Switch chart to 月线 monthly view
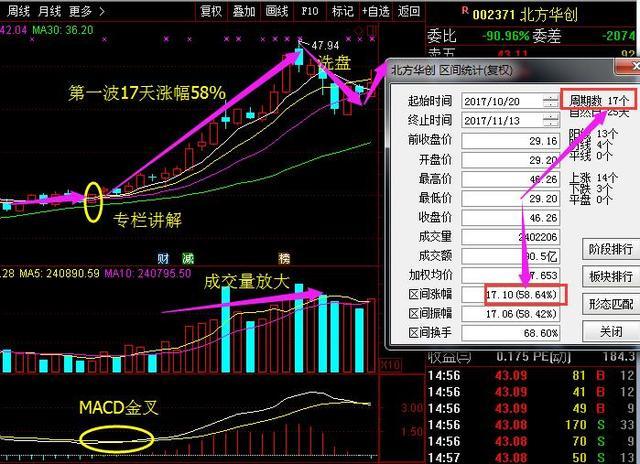 [49, 11]
